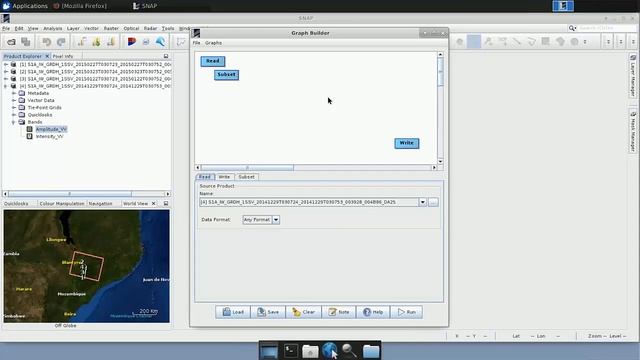This screenshot has height=360, width=640.
Task: Open the rightmost folder icon in the dock
Action: [x=371, y=351]
